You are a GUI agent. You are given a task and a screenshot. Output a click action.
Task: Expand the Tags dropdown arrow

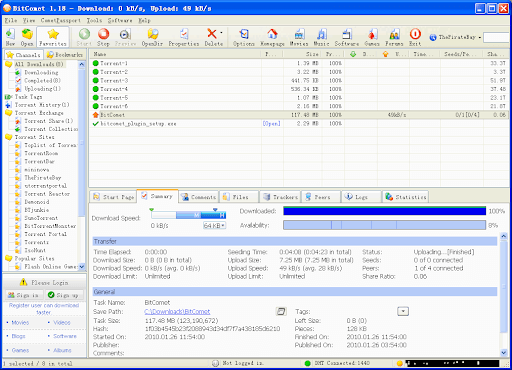[x=403, y=311]
